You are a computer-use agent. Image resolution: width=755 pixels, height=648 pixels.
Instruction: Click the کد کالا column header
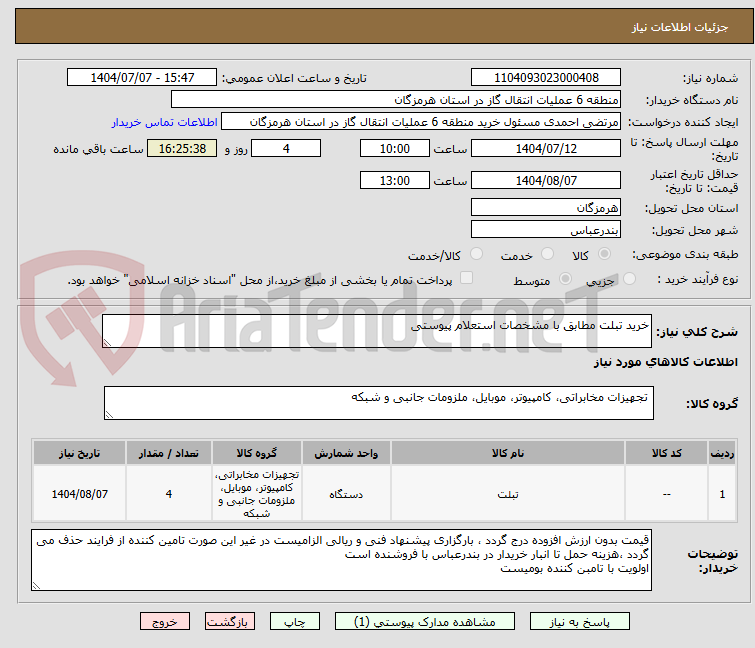[666, 453]
